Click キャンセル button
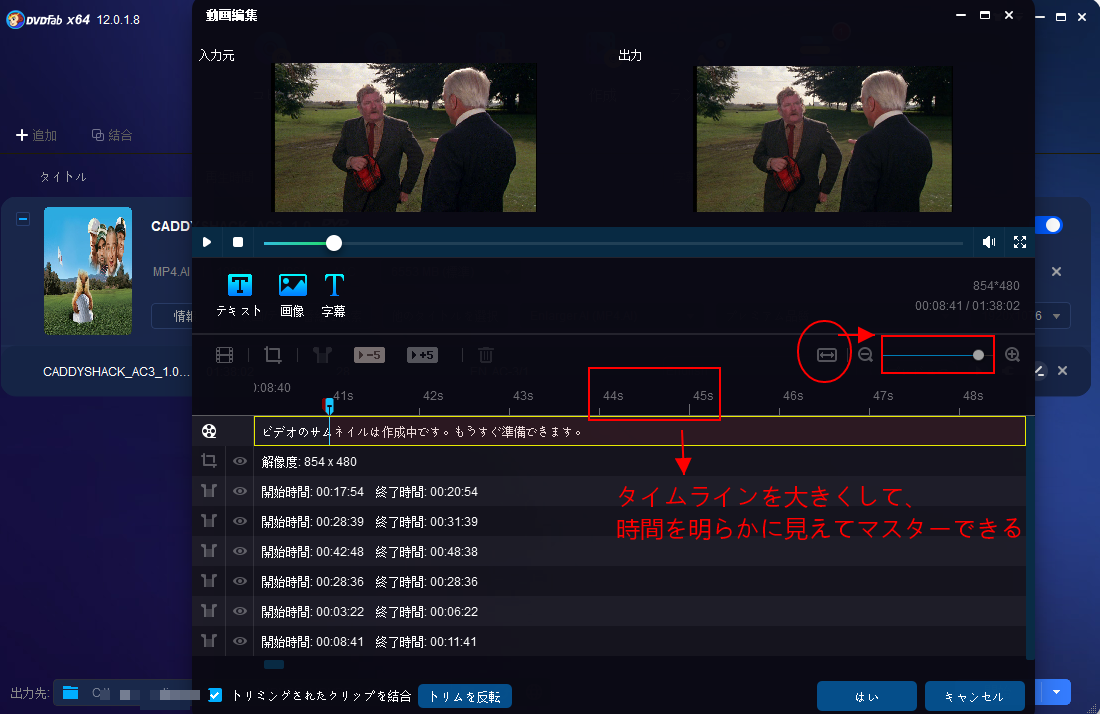The height and width of the screenshot is (714, 1100). [x=974, y=696]
